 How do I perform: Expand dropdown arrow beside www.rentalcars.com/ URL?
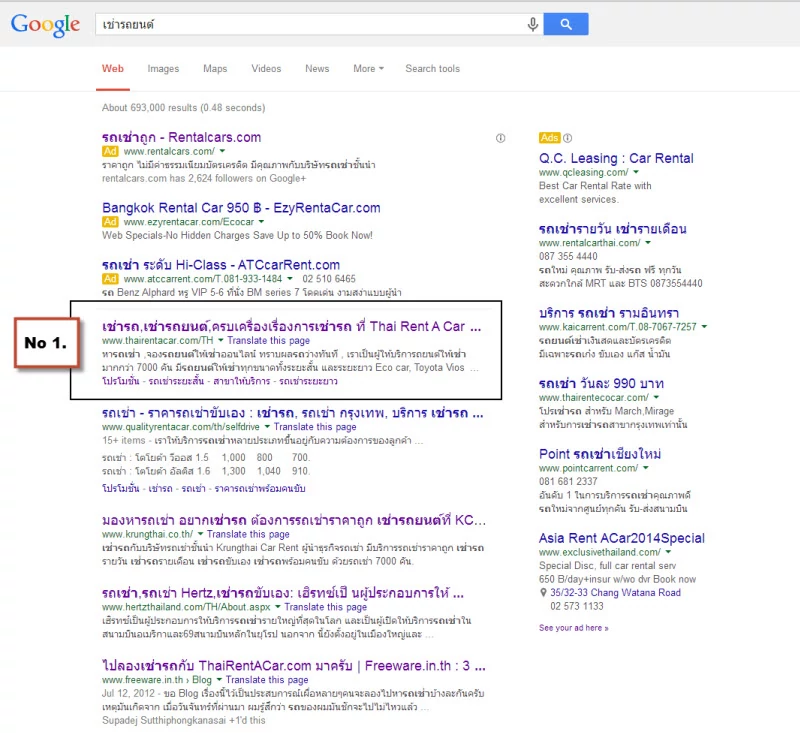[x=222, y=151]
